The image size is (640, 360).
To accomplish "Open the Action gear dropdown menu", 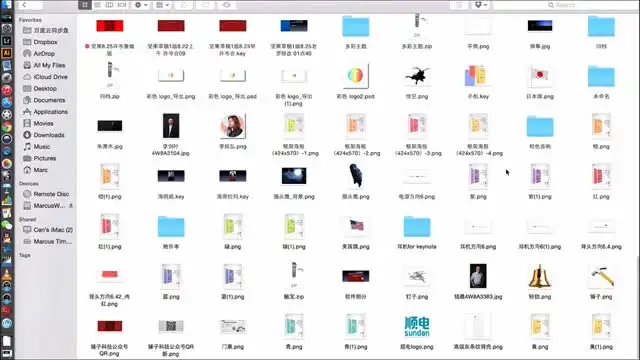I will [141, 5].
